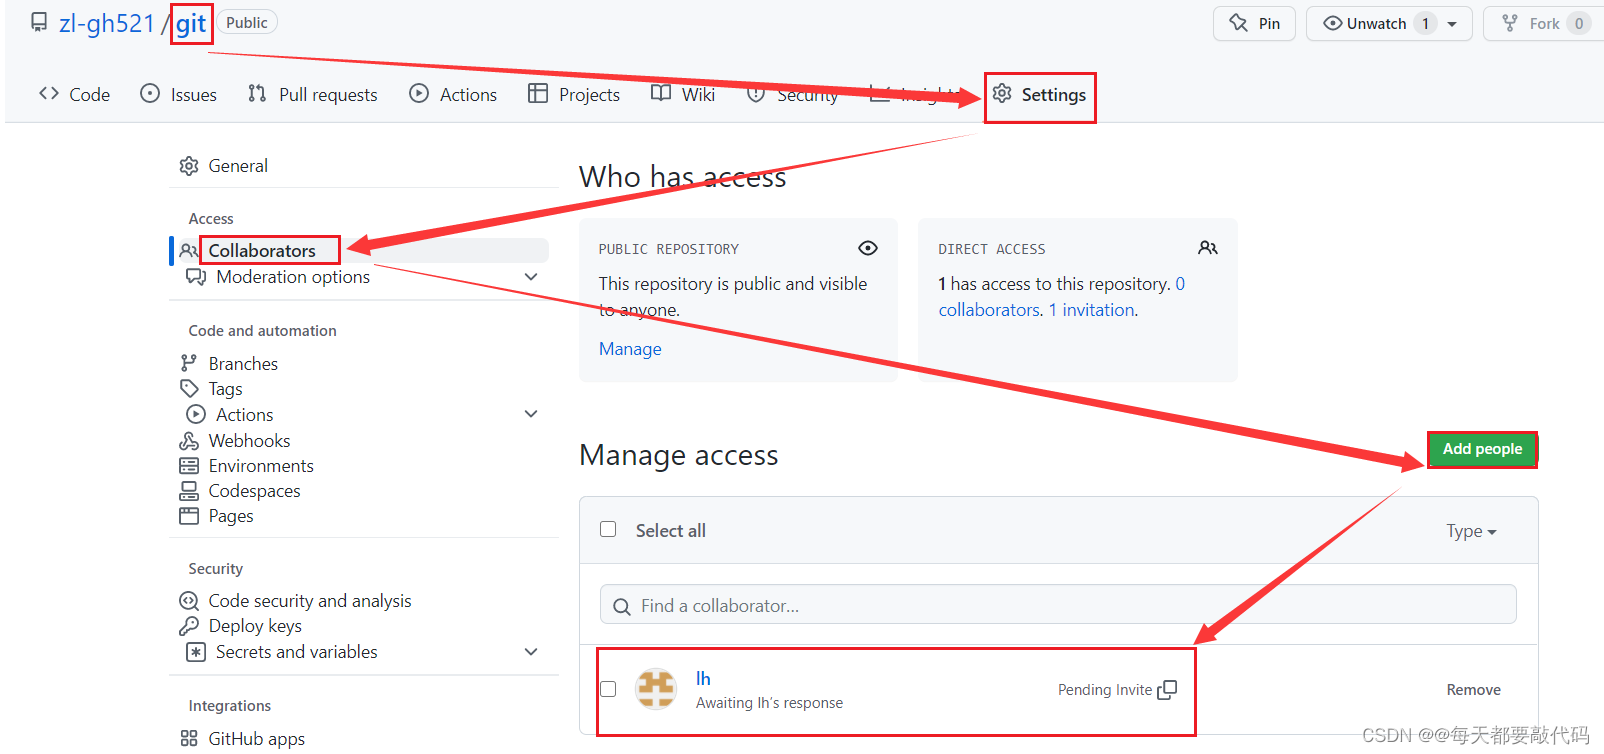Click the Moderation options comment icon
This screenshot has height=754, width=1604.
click(196, 277)
